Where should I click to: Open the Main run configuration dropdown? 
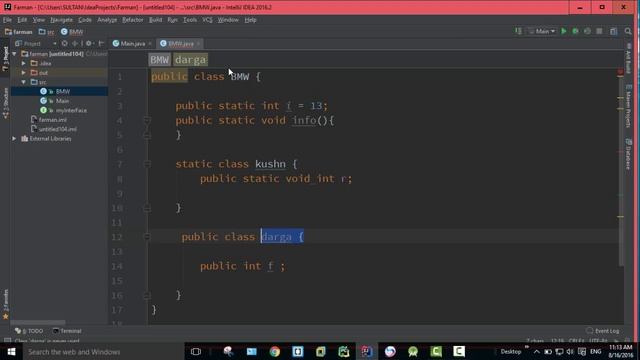(x=542, y=31)
